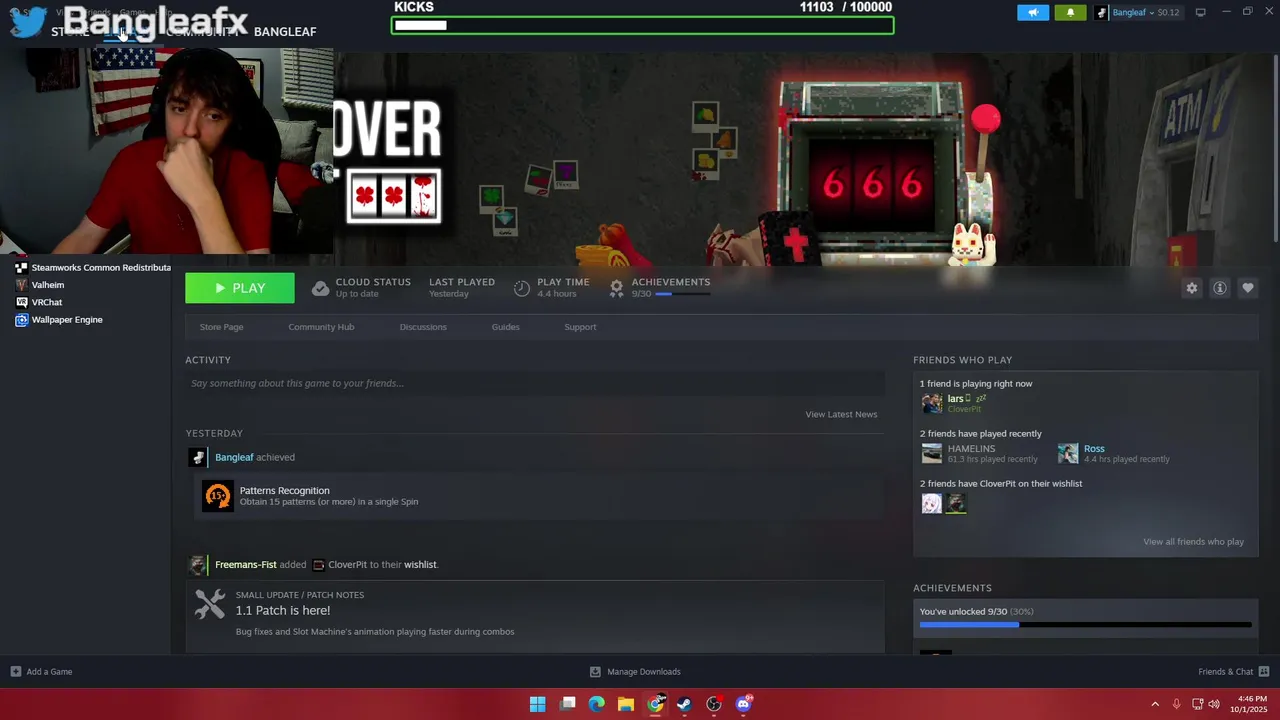
Task: Click HAMELINS avatar thumbnail
Action: (x=932, y=453)
